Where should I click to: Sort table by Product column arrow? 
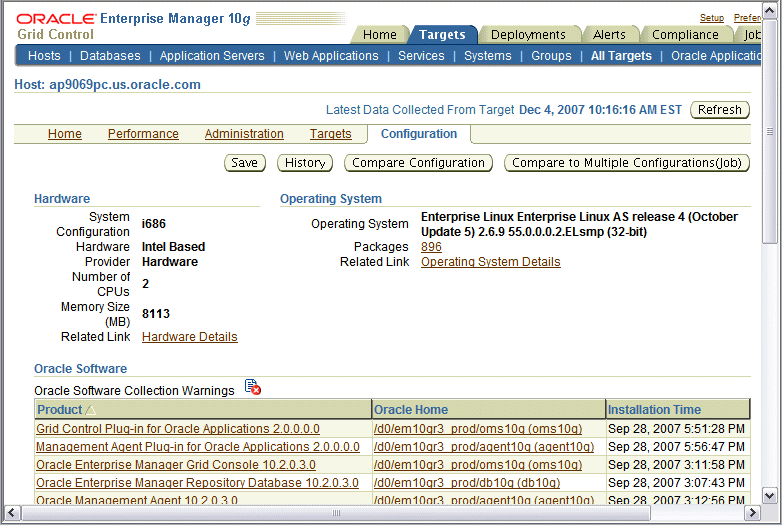[x=90, y=410]
